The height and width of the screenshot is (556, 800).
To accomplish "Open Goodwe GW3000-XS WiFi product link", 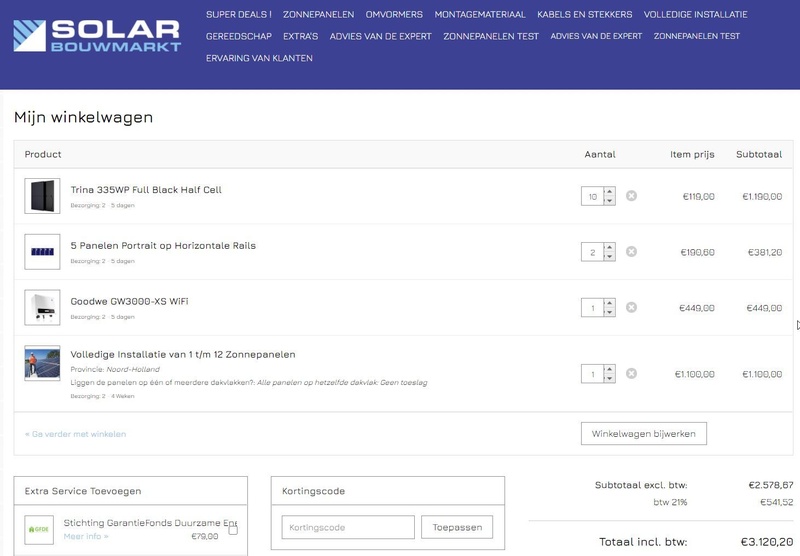I will point(130,301).
